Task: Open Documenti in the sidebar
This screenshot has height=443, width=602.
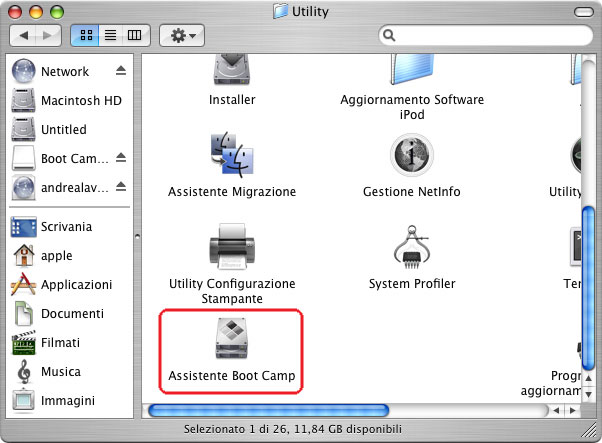Action: pyautogui.click(x=59, y=313)
